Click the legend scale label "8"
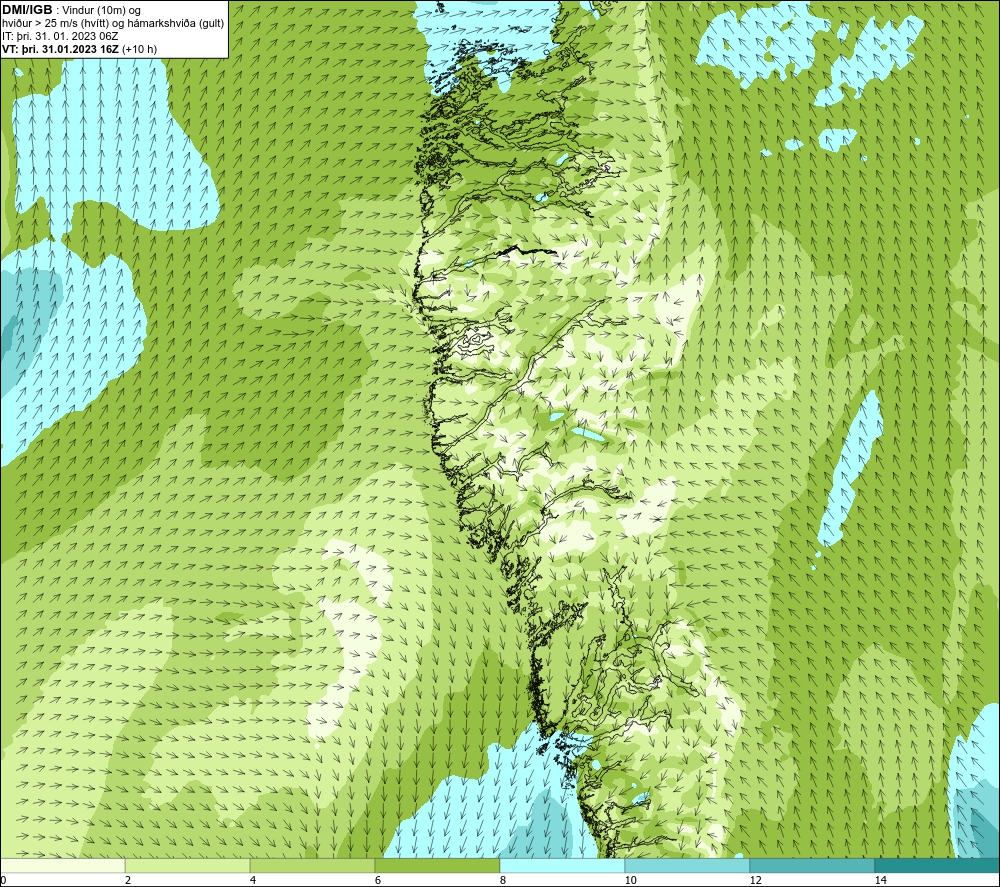 pos(503,880)
